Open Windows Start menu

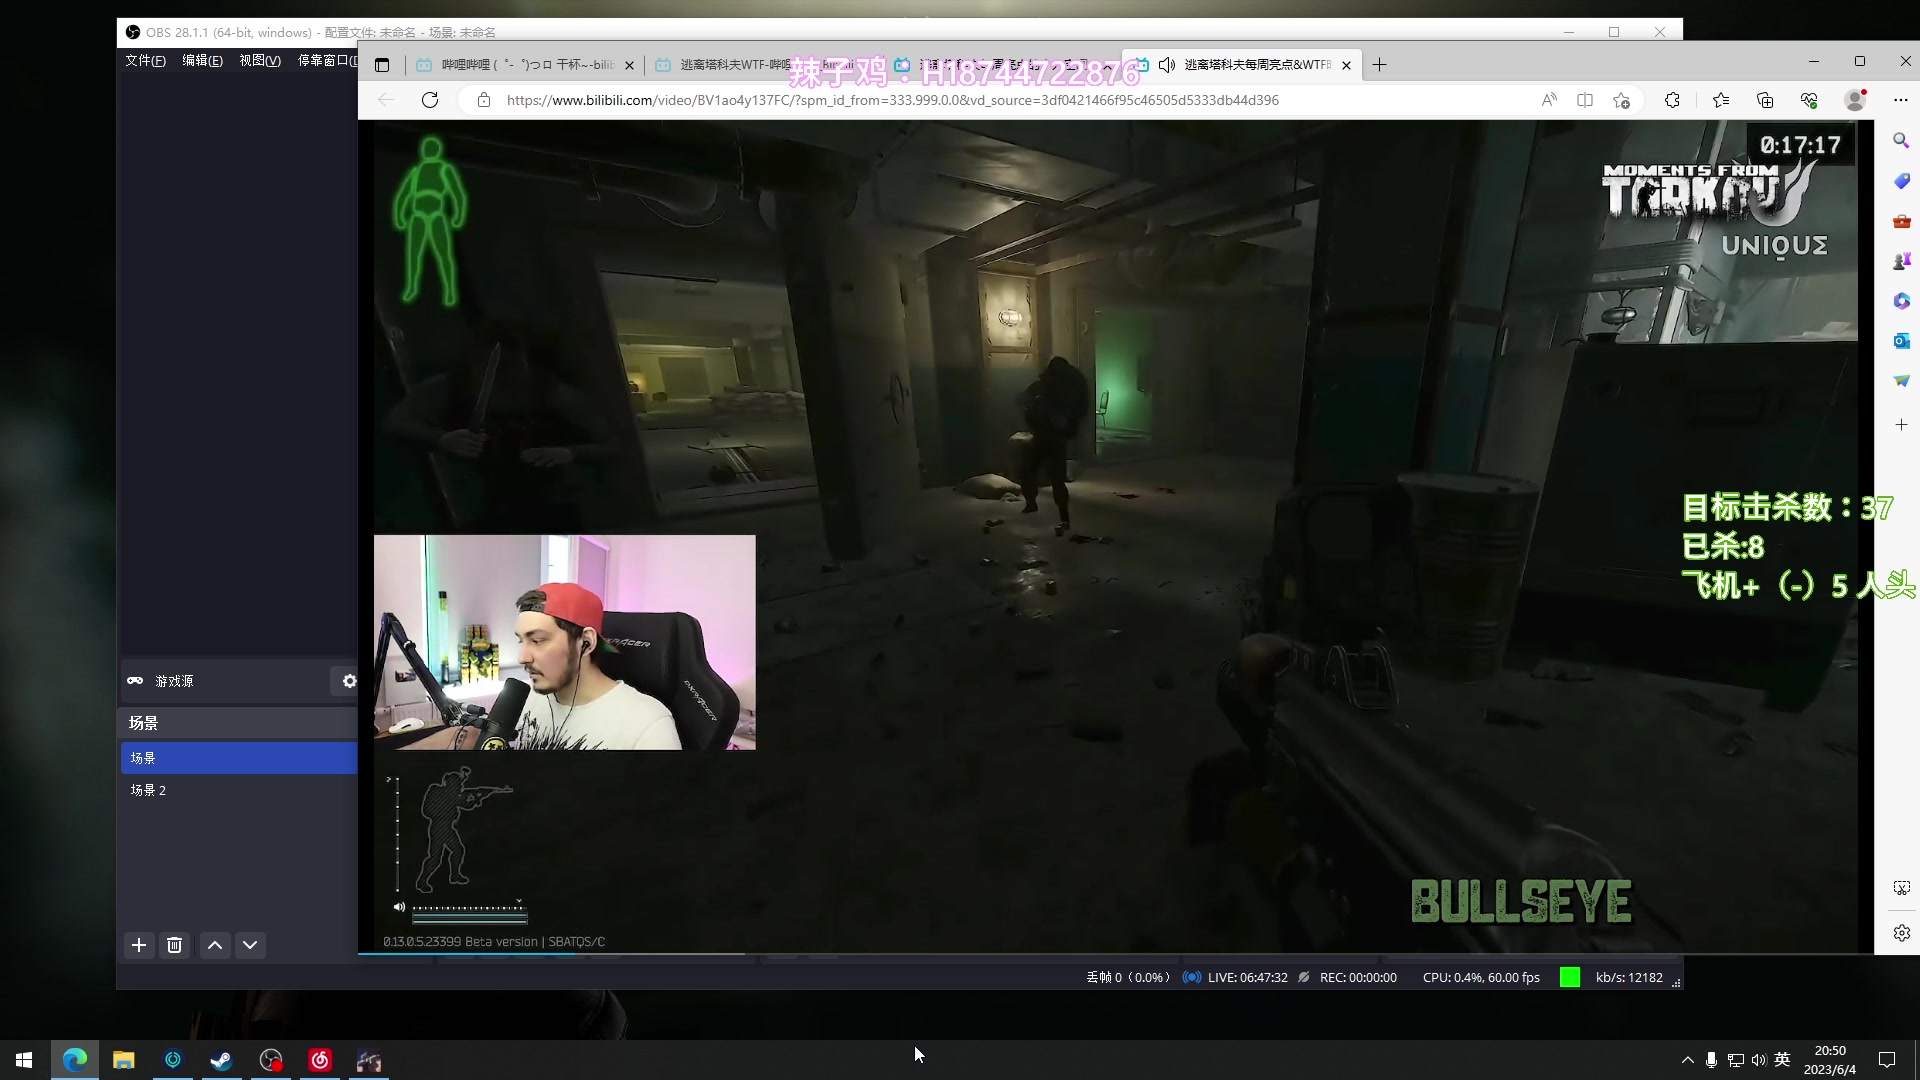click(24, 1060)
